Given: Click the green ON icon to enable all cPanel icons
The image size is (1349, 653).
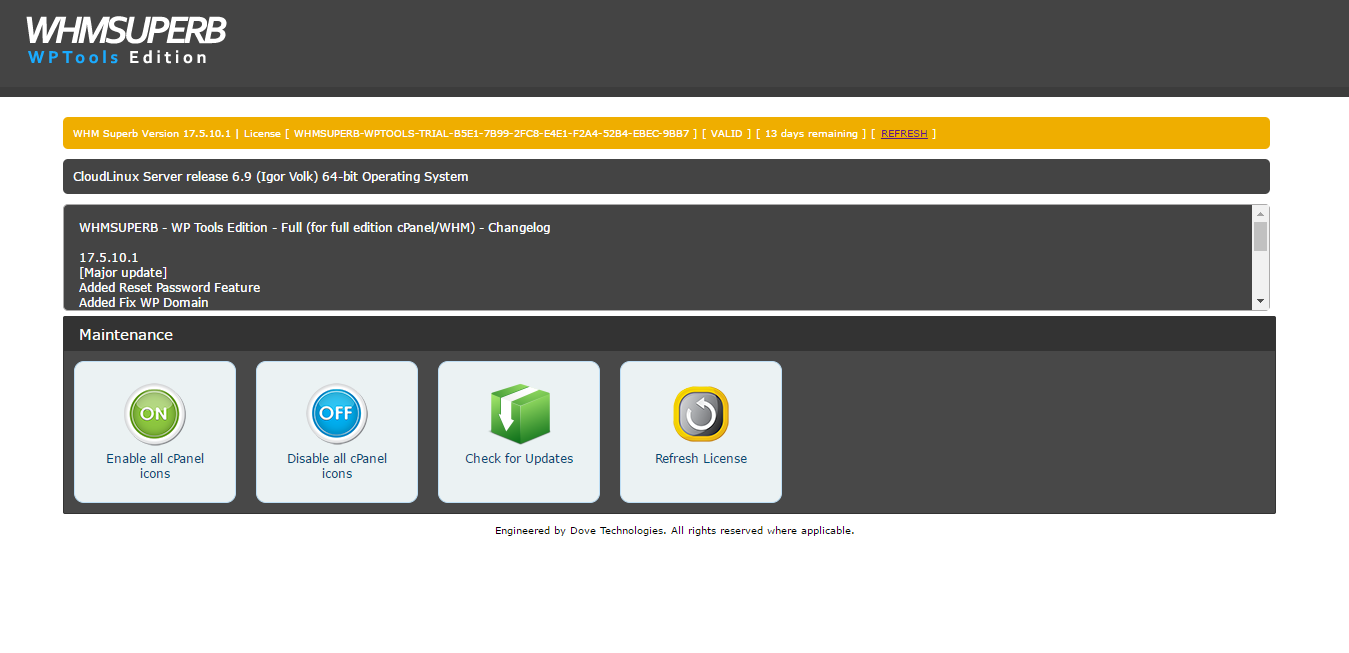Looking at the screenshot, I should (155, 414).
